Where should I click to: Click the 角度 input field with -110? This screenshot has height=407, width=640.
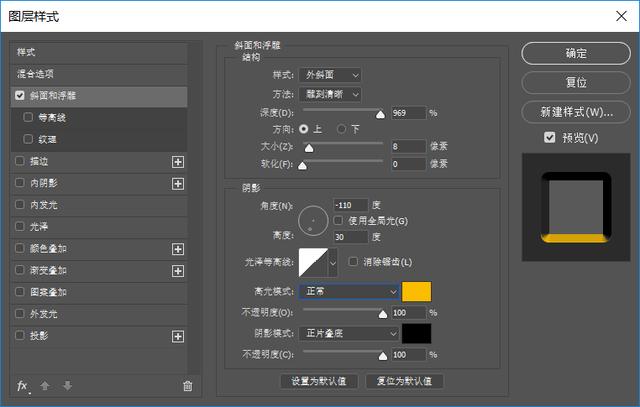tap(351, 205)
